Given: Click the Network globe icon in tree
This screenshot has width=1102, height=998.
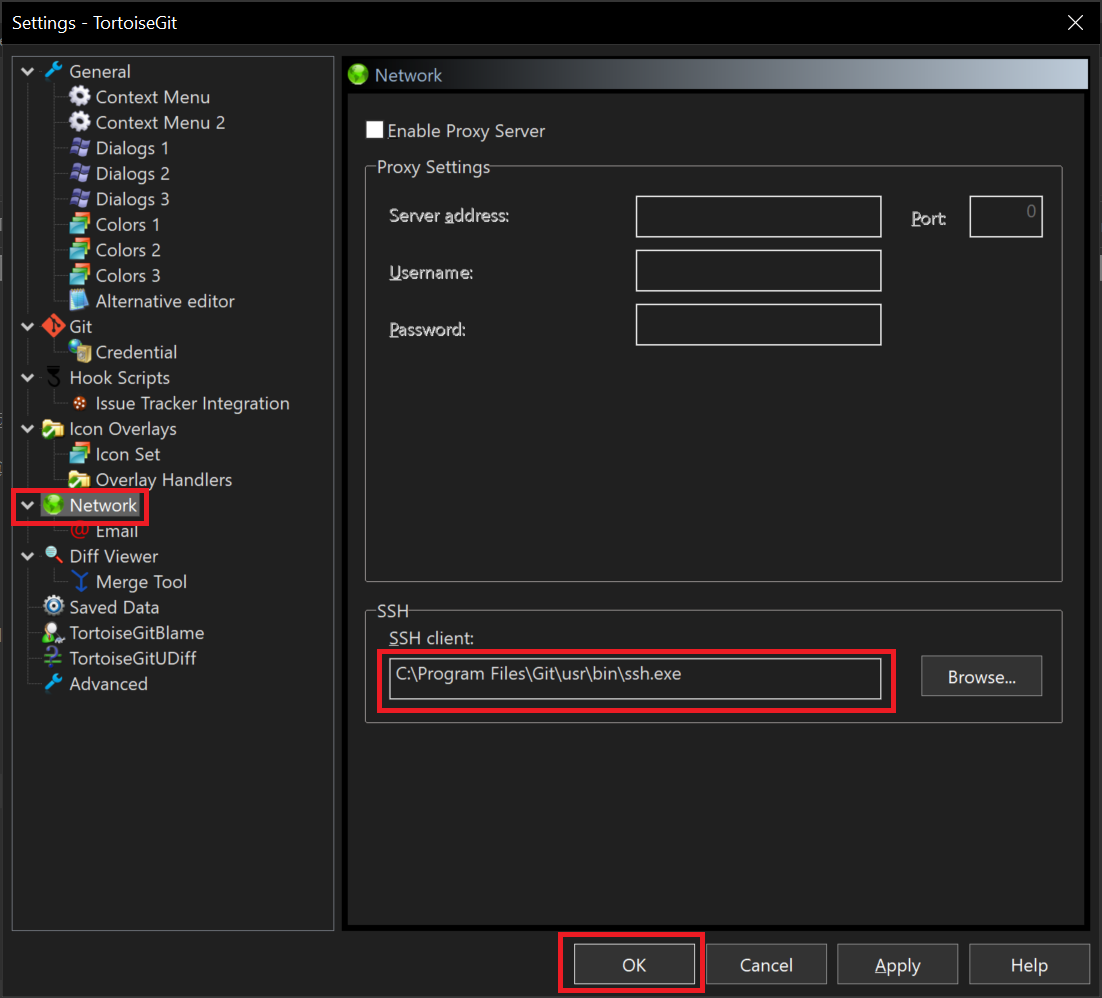Looking at the screenshot, I should 53,505.
